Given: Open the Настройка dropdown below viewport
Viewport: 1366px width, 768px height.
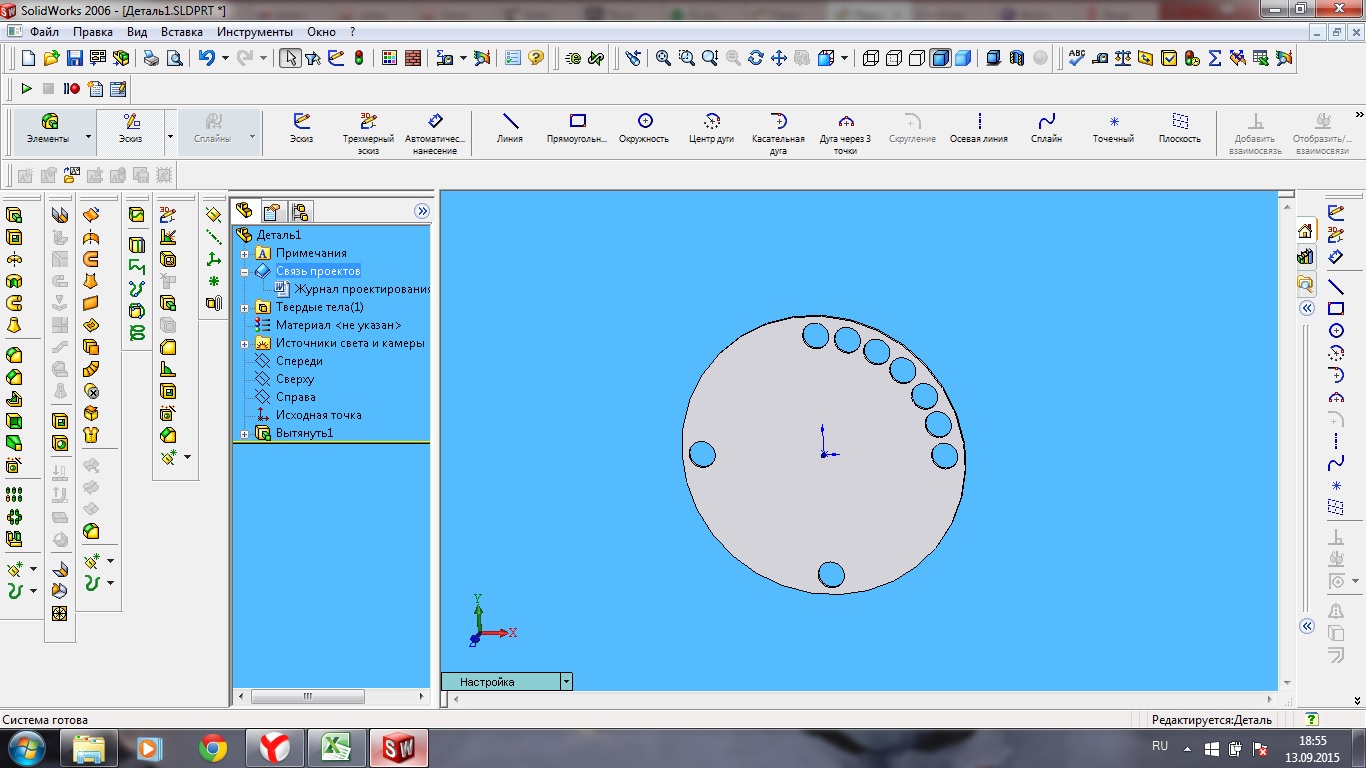Looking at the screenshot, I should [567, 682].
